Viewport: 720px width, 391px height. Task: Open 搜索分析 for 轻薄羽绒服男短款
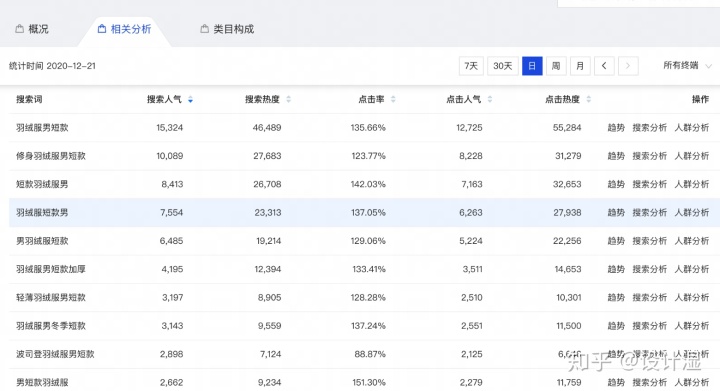[x=650, y=298]
